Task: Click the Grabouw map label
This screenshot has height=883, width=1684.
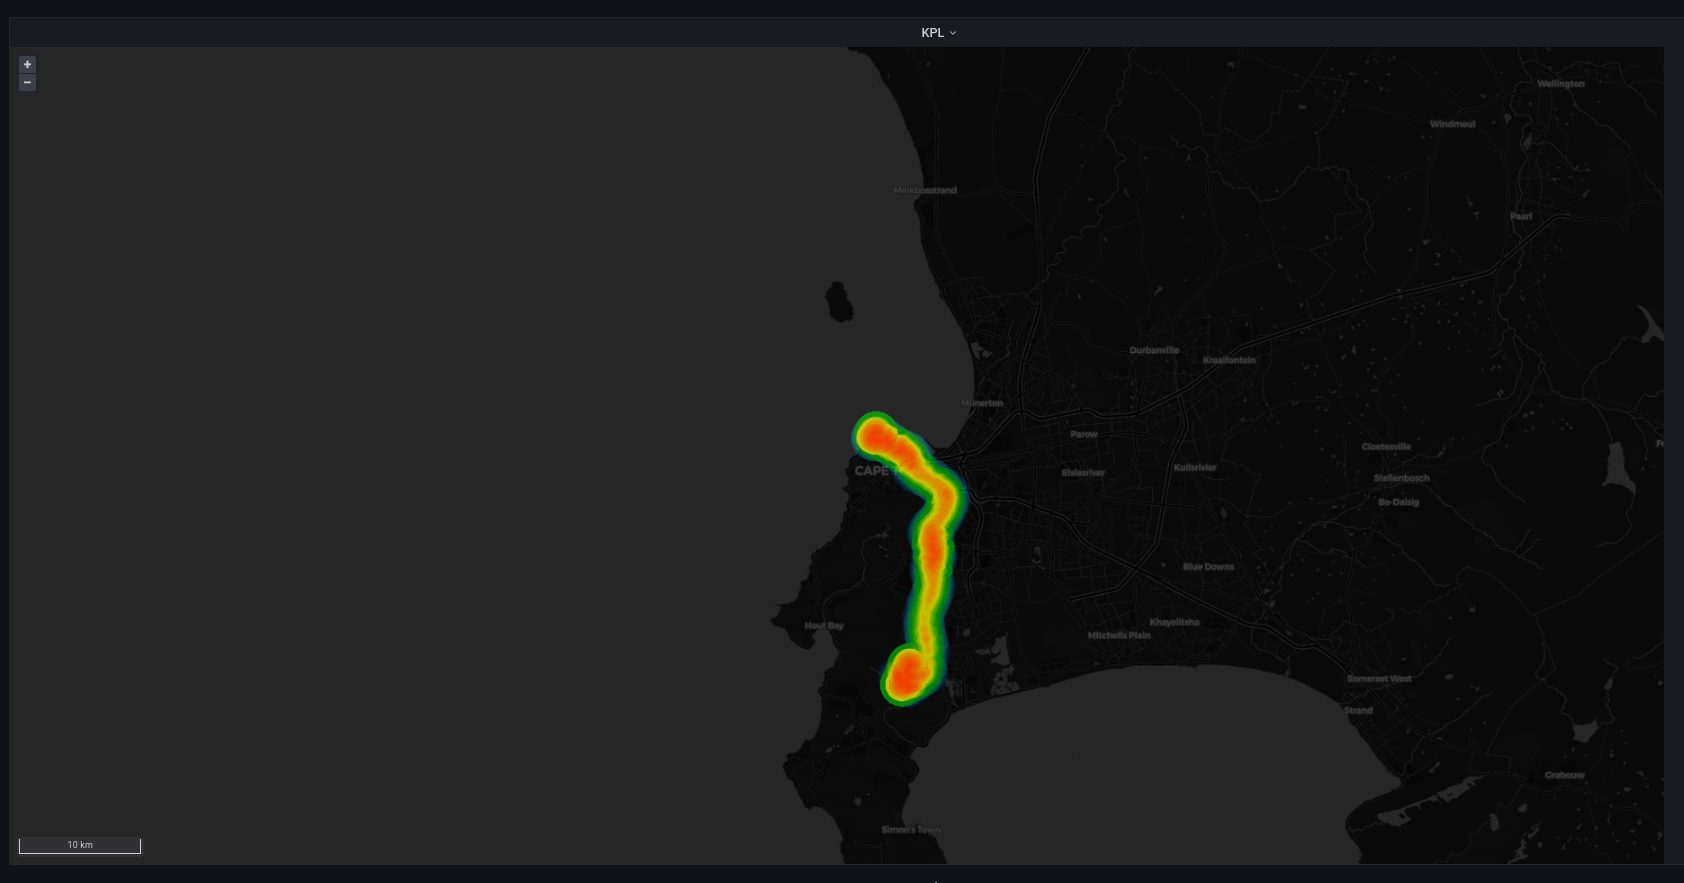Action: pos(1564,775)
